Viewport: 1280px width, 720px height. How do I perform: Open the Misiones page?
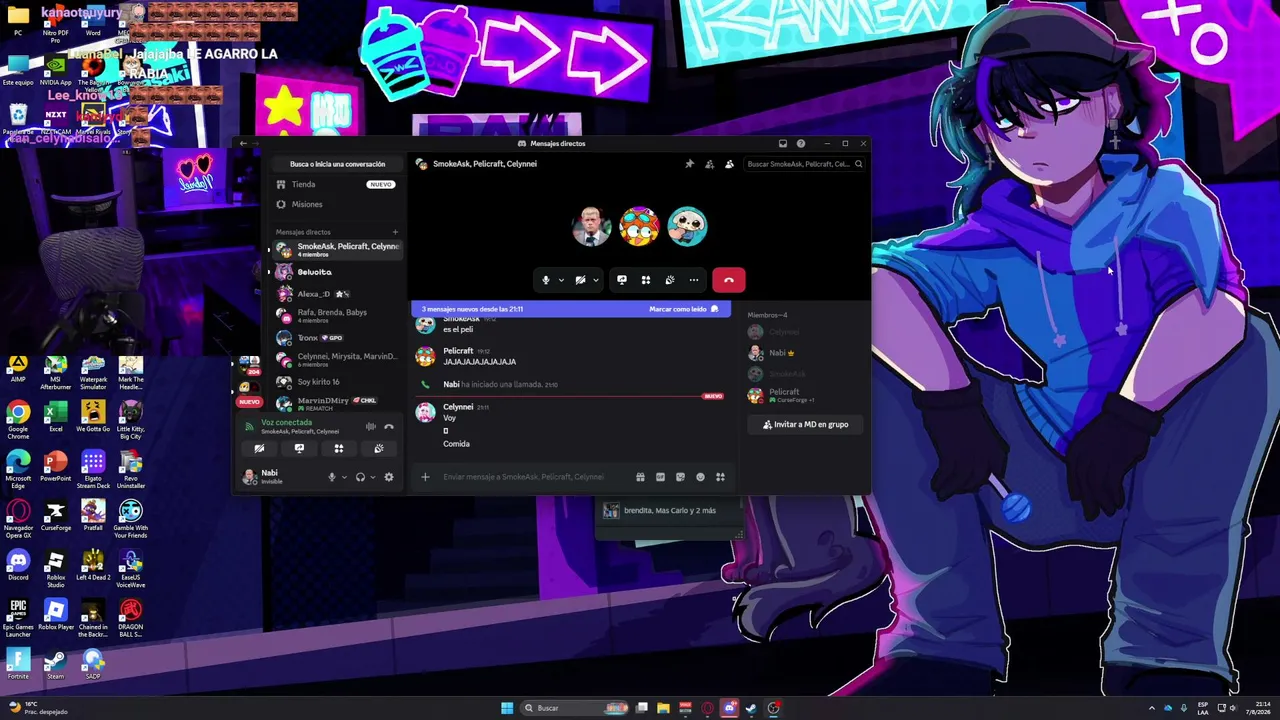click(336, 204)
